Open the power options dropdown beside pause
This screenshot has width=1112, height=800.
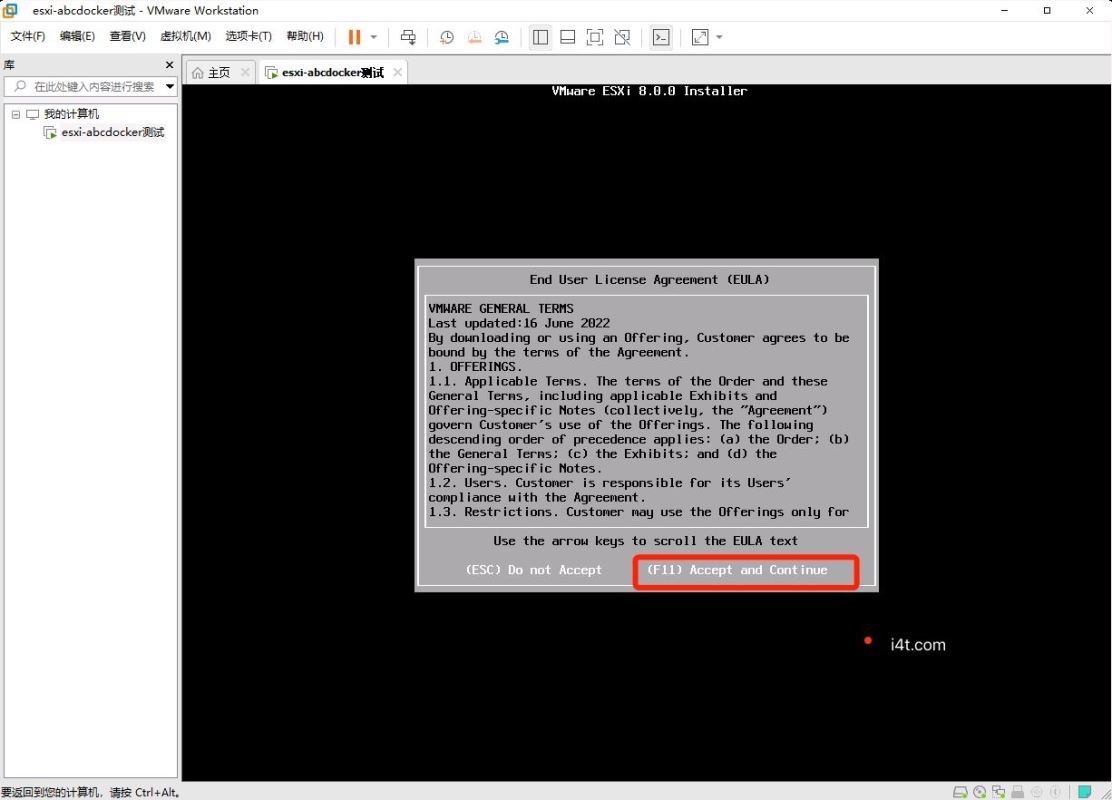[x=374, y=37]
